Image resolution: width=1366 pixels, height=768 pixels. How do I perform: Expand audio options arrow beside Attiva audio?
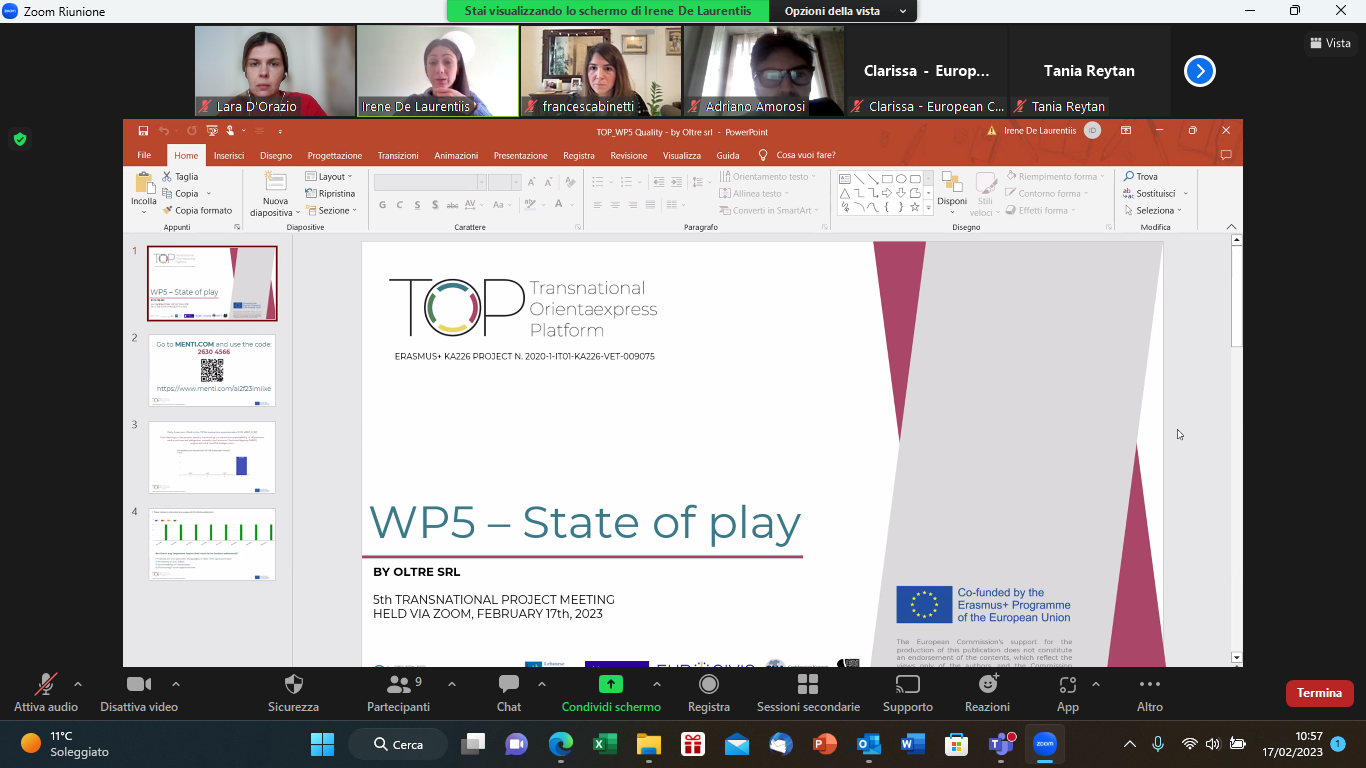(x=78, y=685)
